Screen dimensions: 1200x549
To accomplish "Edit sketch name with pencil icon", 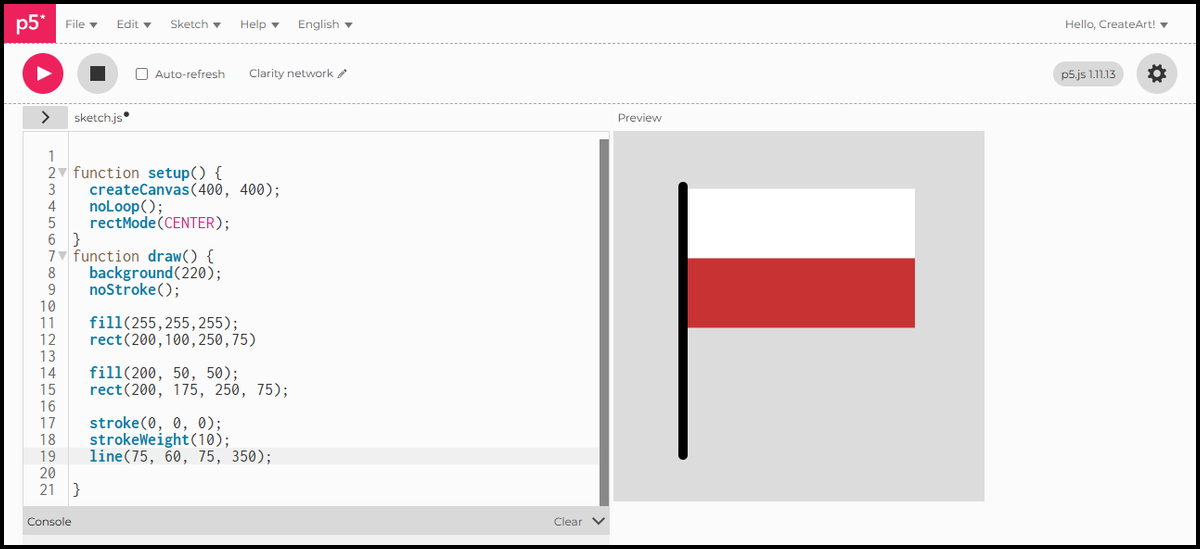I will [x=342, y=73].
